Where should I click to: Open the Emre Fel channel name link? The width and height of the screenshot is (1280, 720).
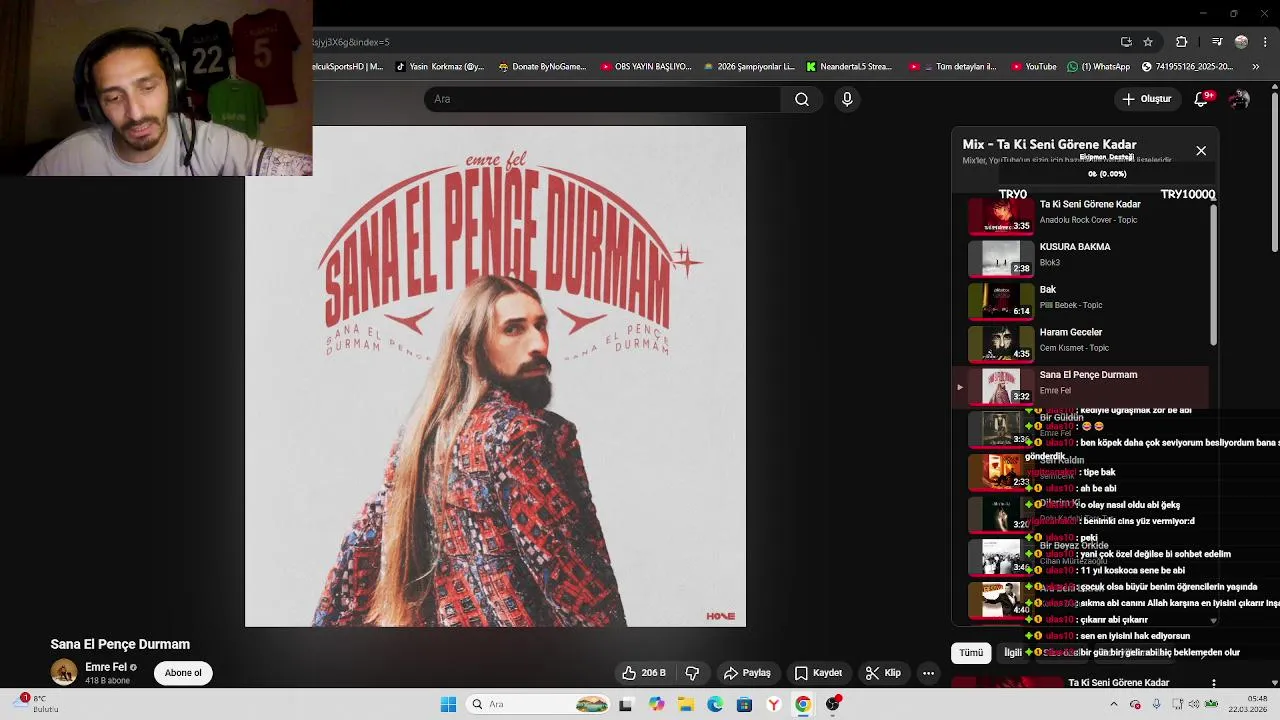(x=106, y=667)
